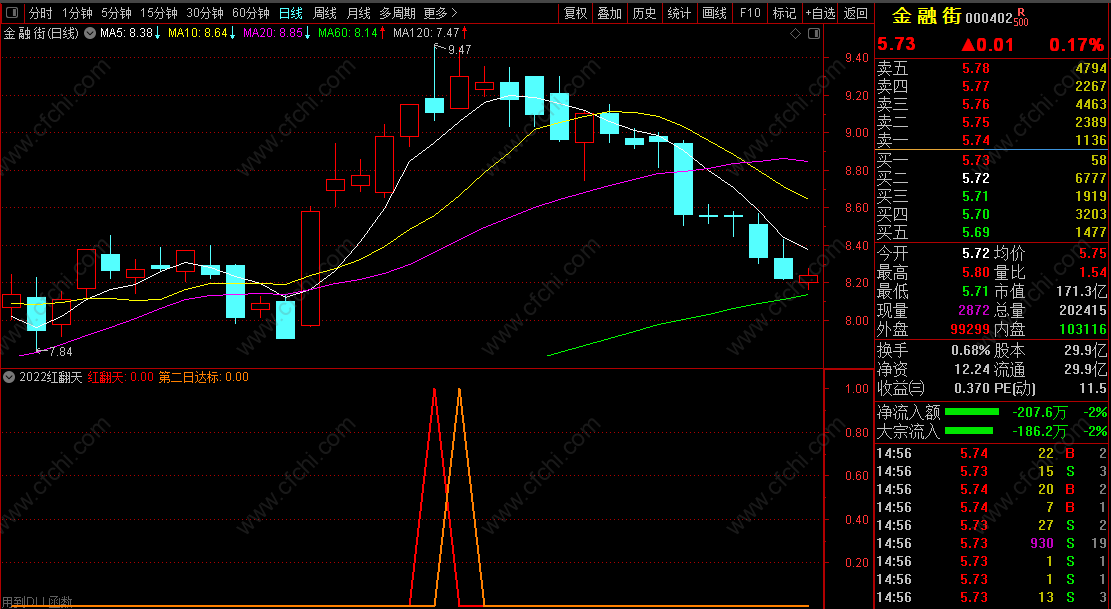Click the 市值 value 171.3亿
The image size is (1111, 609).
click(x=1081, y=291)
